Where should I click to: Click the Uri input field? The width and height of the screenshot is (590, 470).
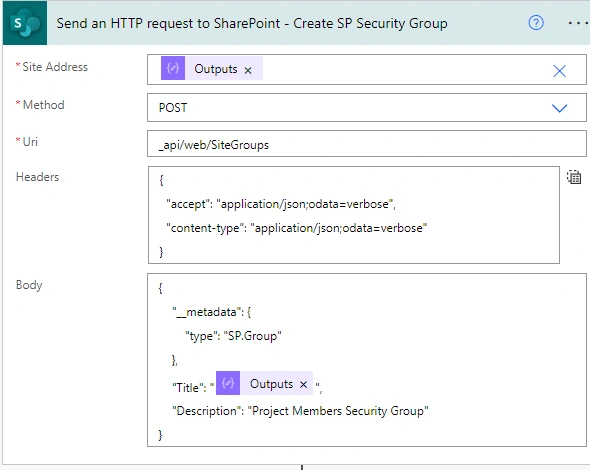click(366, 144)
